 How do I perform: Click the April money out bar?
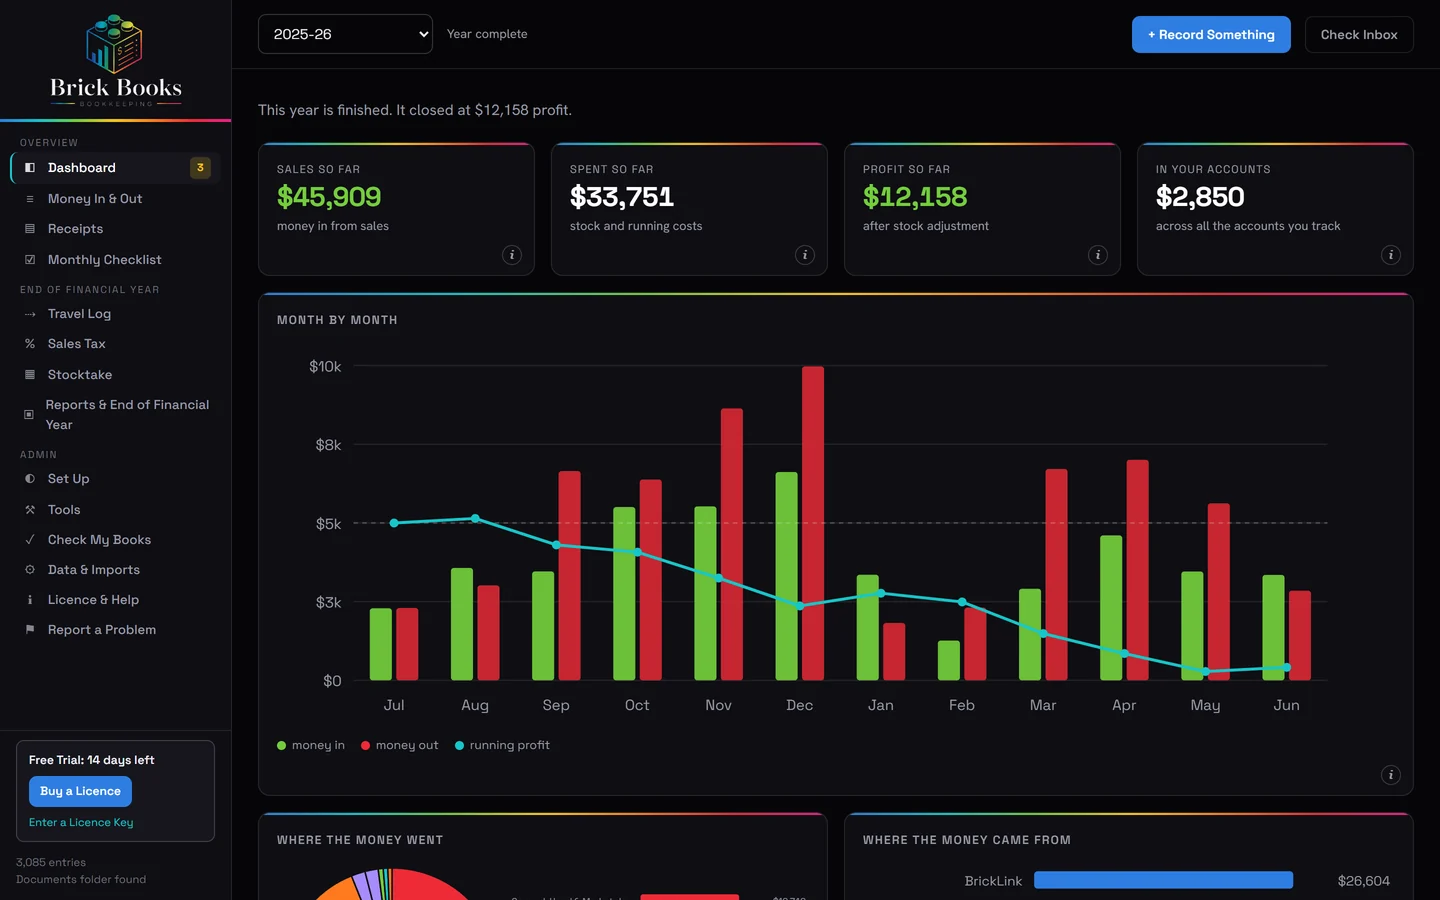coord(1137,570)
